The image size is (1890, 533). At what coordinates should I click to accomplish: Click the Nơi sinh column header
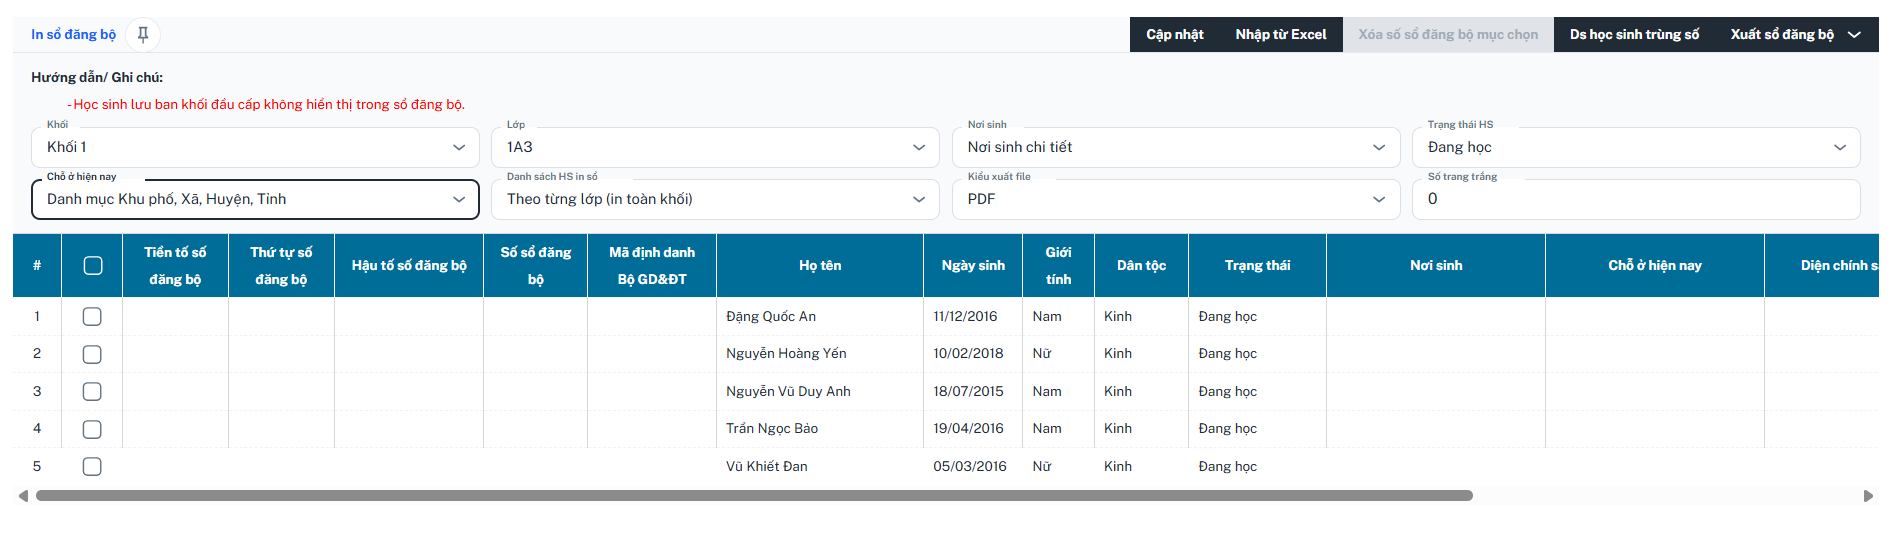click(x=1436, y=266)
